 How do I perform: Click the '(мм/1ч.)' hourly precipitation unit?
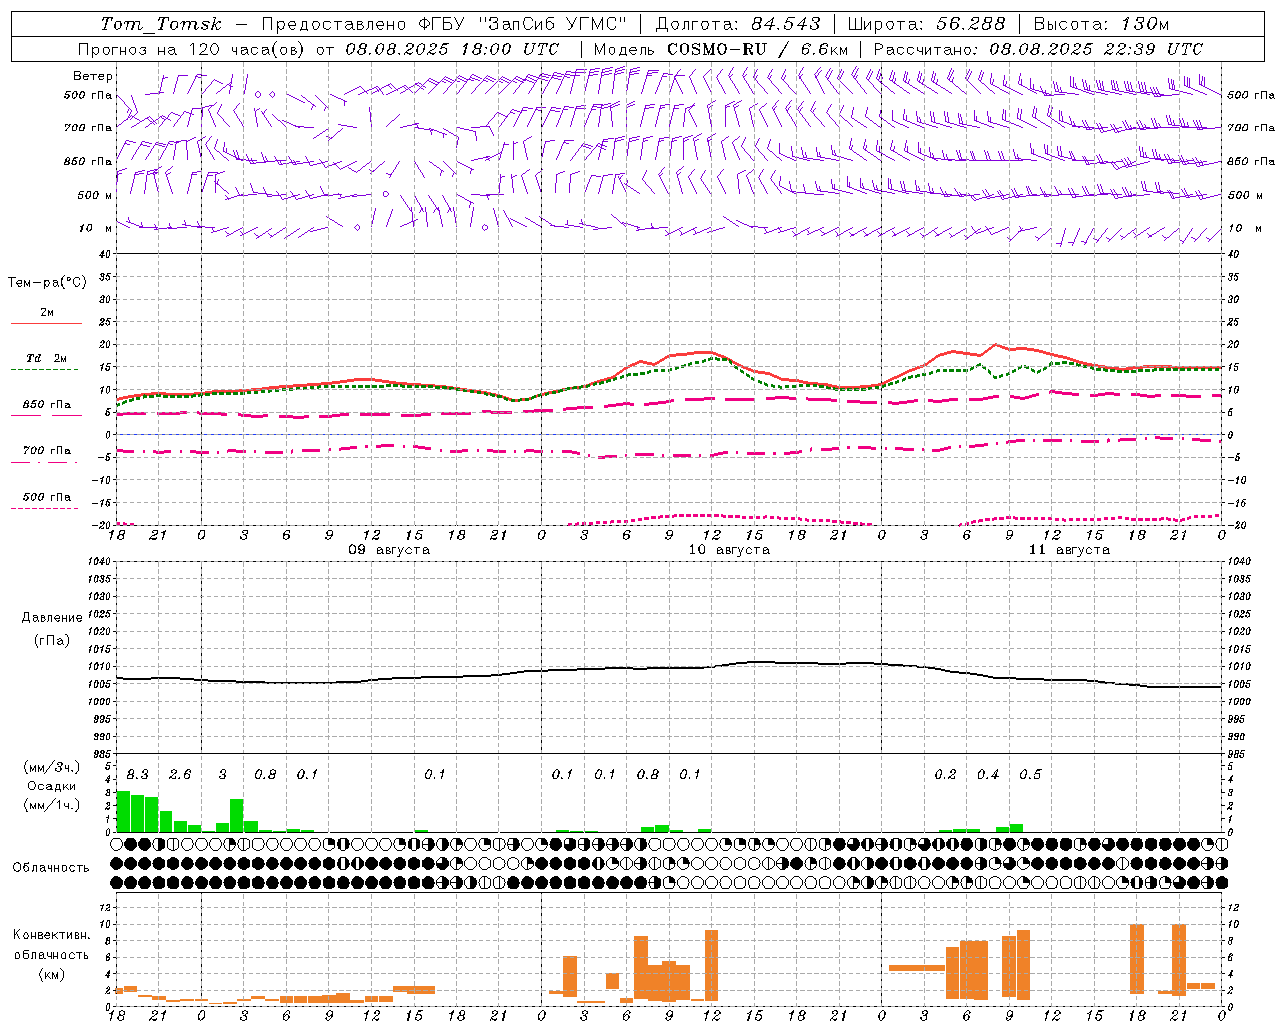(x=52, y=805)
